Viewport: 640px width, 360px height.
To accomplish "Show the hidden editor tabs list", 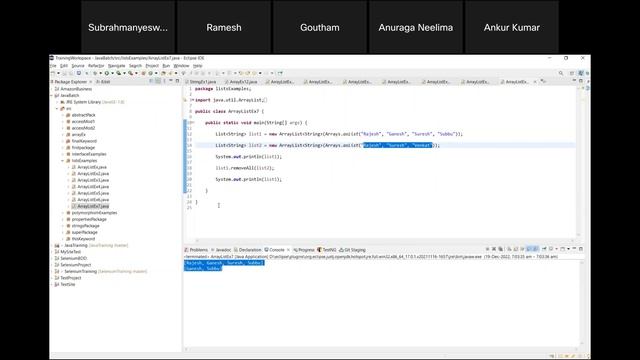I will pyautogui.click(x=543, y=81).
